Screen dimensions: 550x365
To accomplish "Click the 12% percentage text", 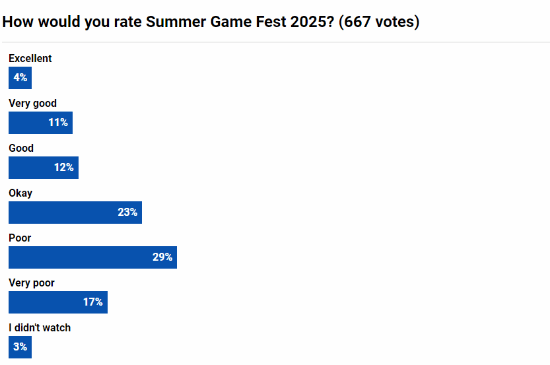I will click(x=64, y=168).
